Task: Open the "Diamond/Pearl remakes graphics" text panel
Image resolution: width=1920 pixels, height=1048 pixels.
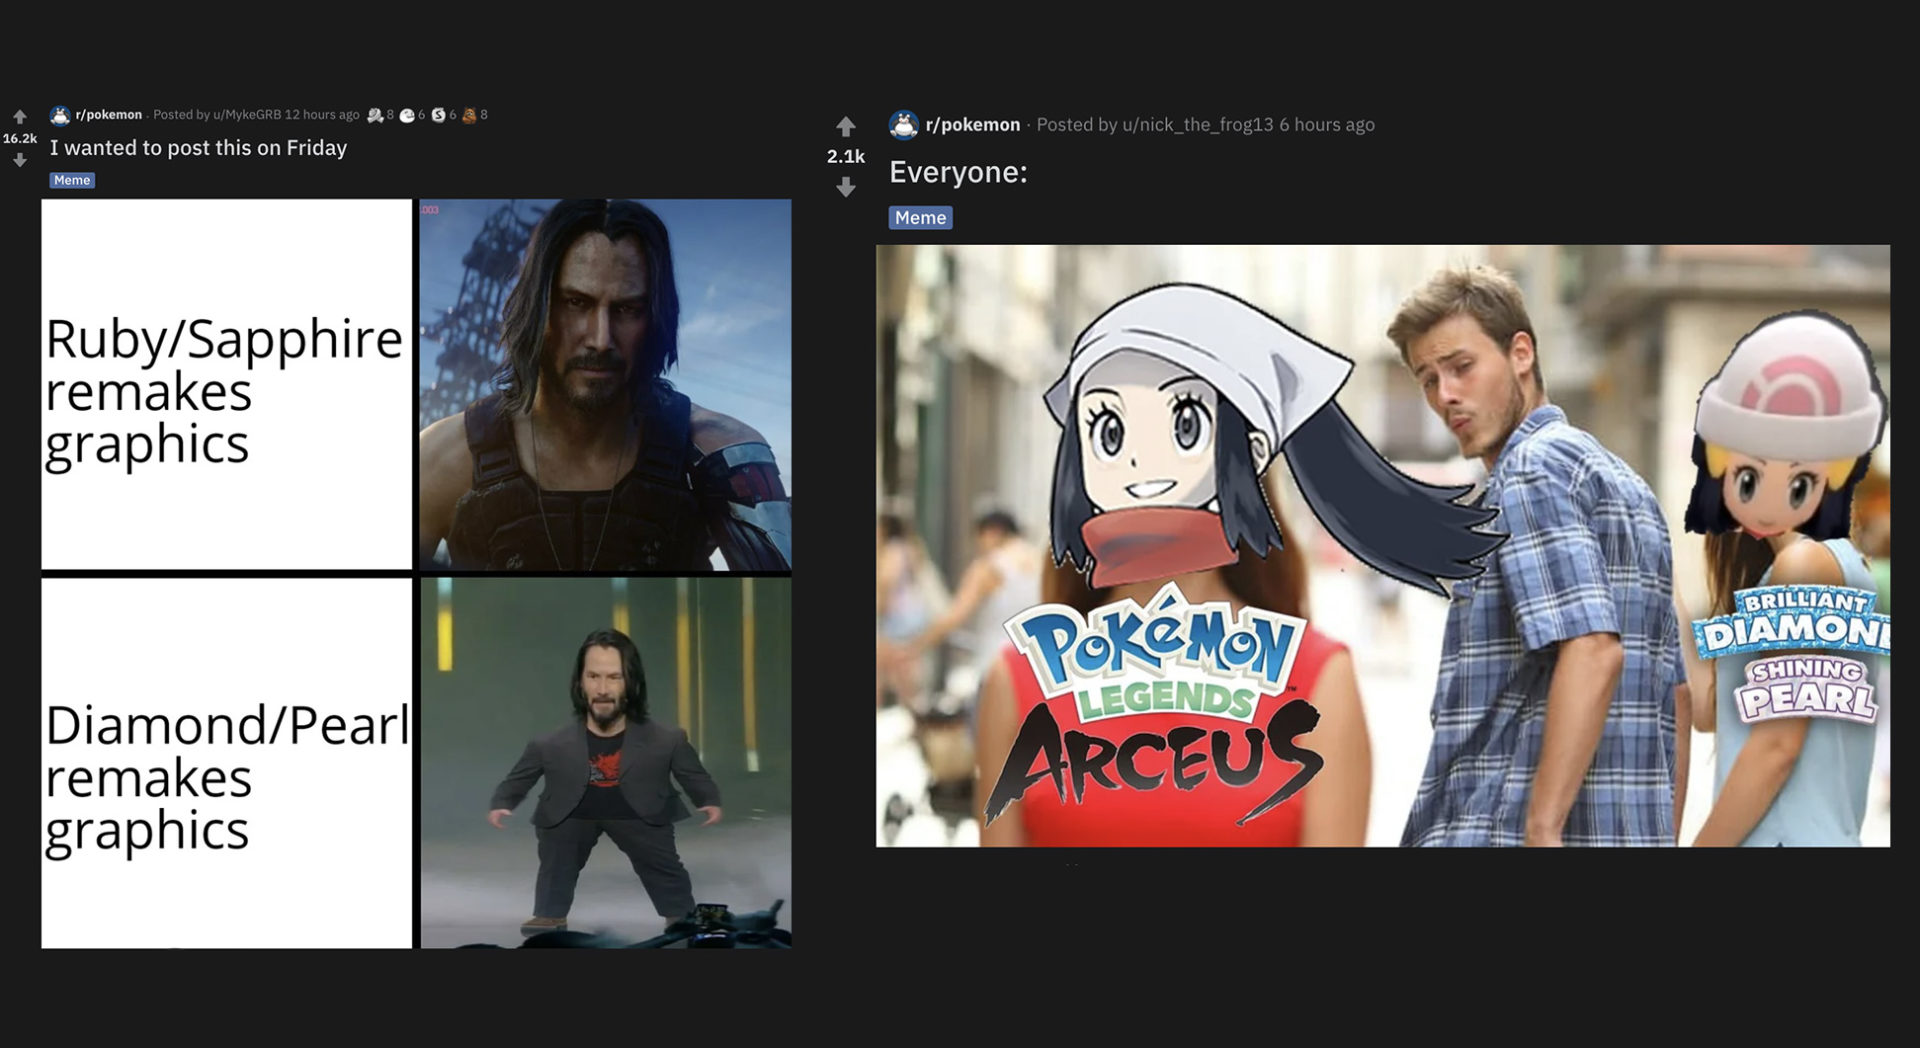Action: point(227,763)
